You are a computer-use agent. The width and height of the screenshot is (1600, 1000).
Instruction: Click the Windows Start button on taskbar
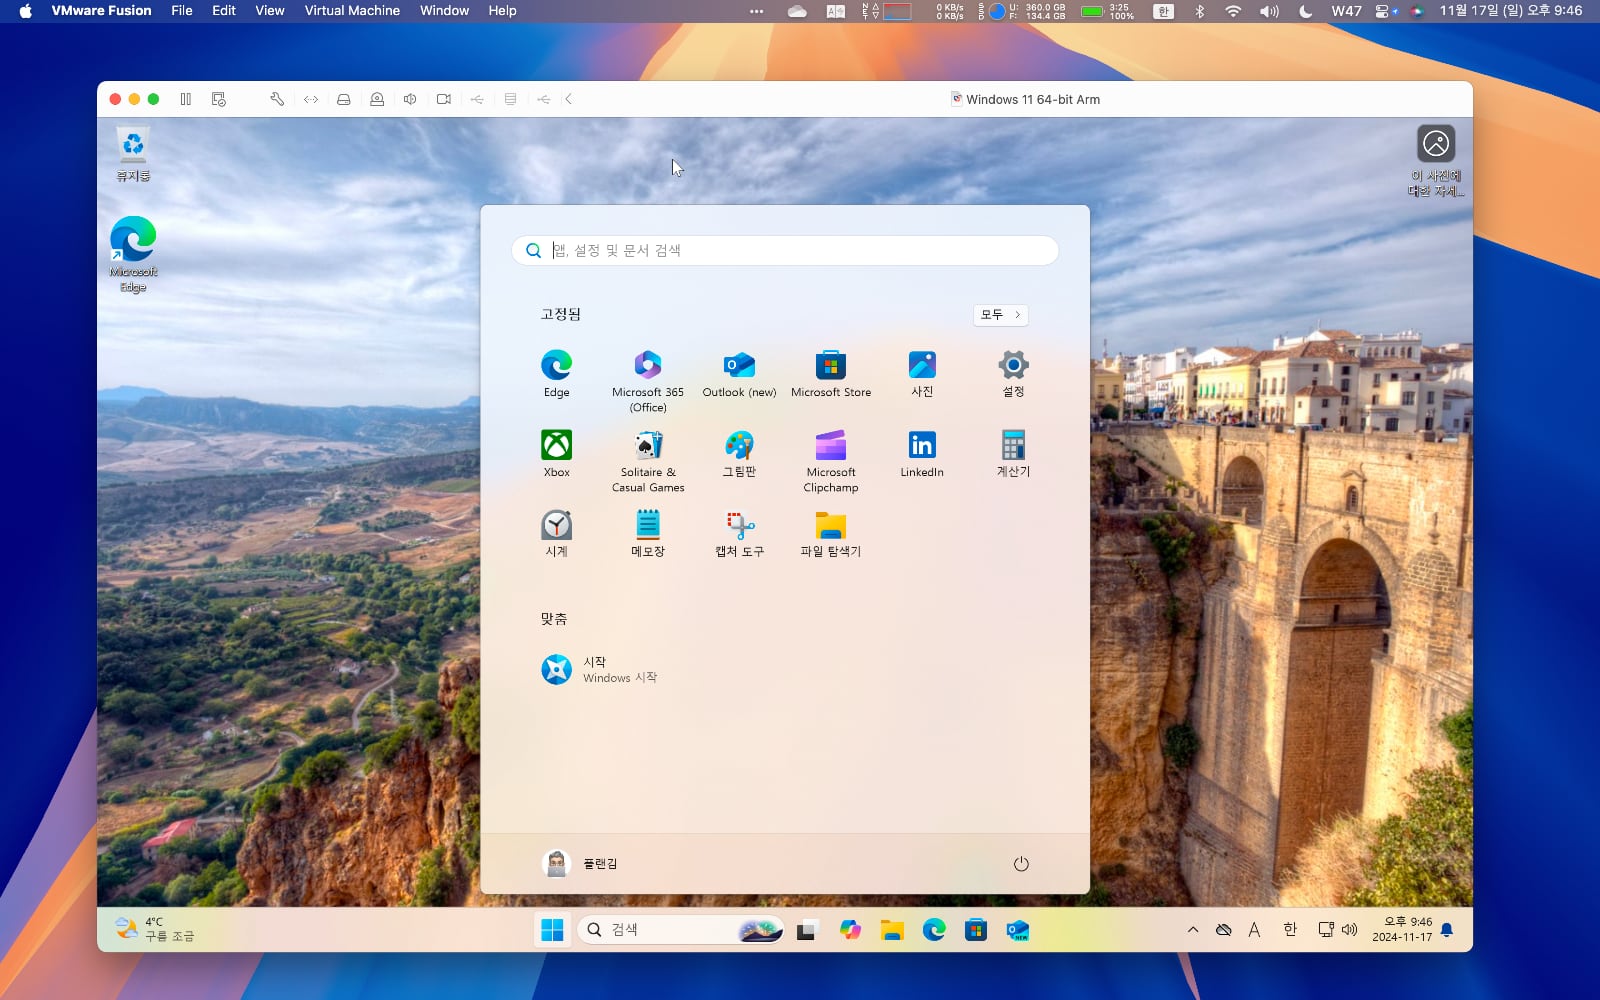coord(552,930)
